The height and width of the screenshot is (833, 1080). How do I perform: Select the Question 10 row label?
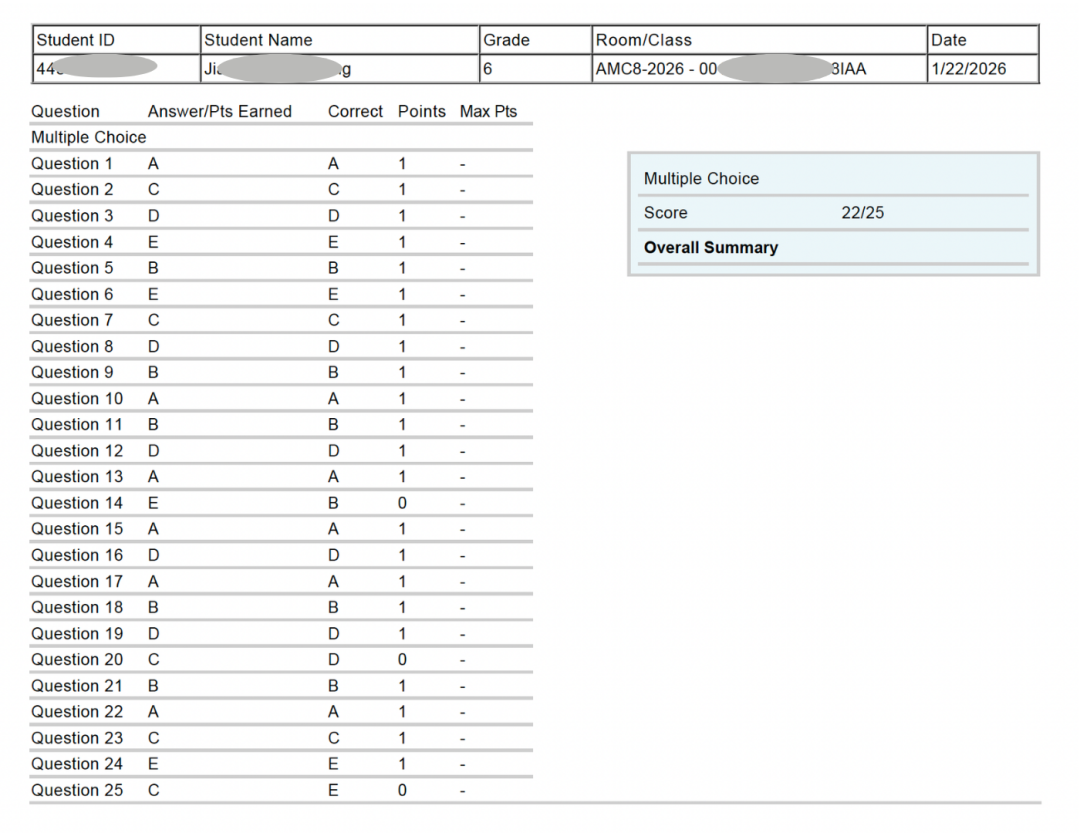77,398
